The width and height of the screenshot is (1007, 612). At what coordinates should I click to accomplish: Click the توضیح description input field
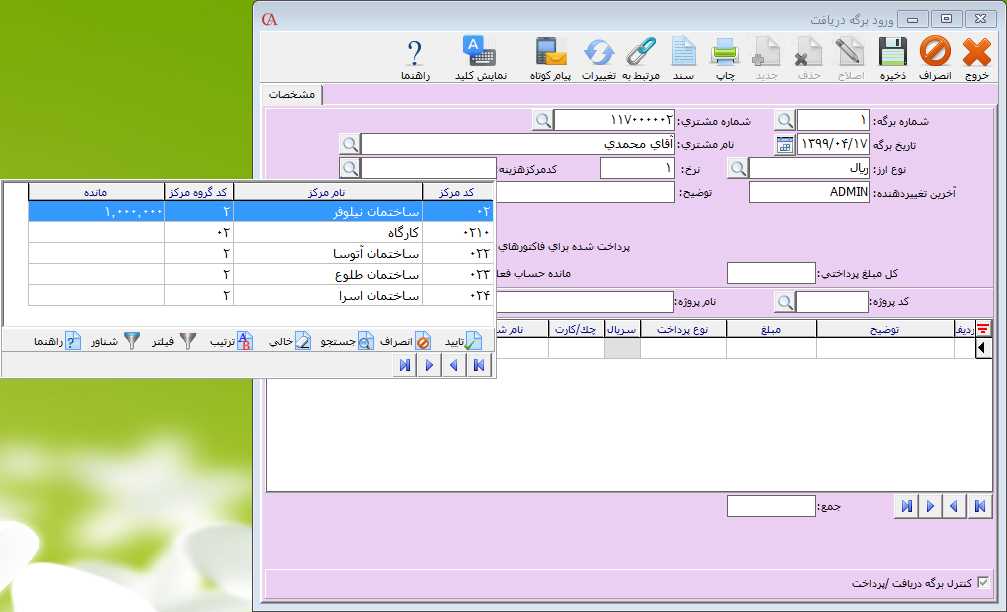click(x=583, y=193)
